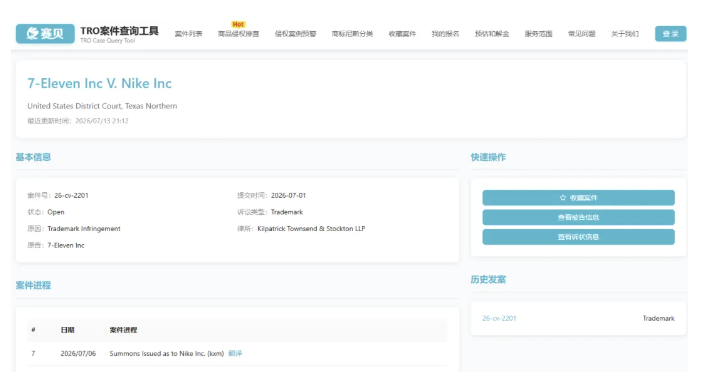
Task: Select 收藏案件 in the top navigation bar
Action: point(402,34)
